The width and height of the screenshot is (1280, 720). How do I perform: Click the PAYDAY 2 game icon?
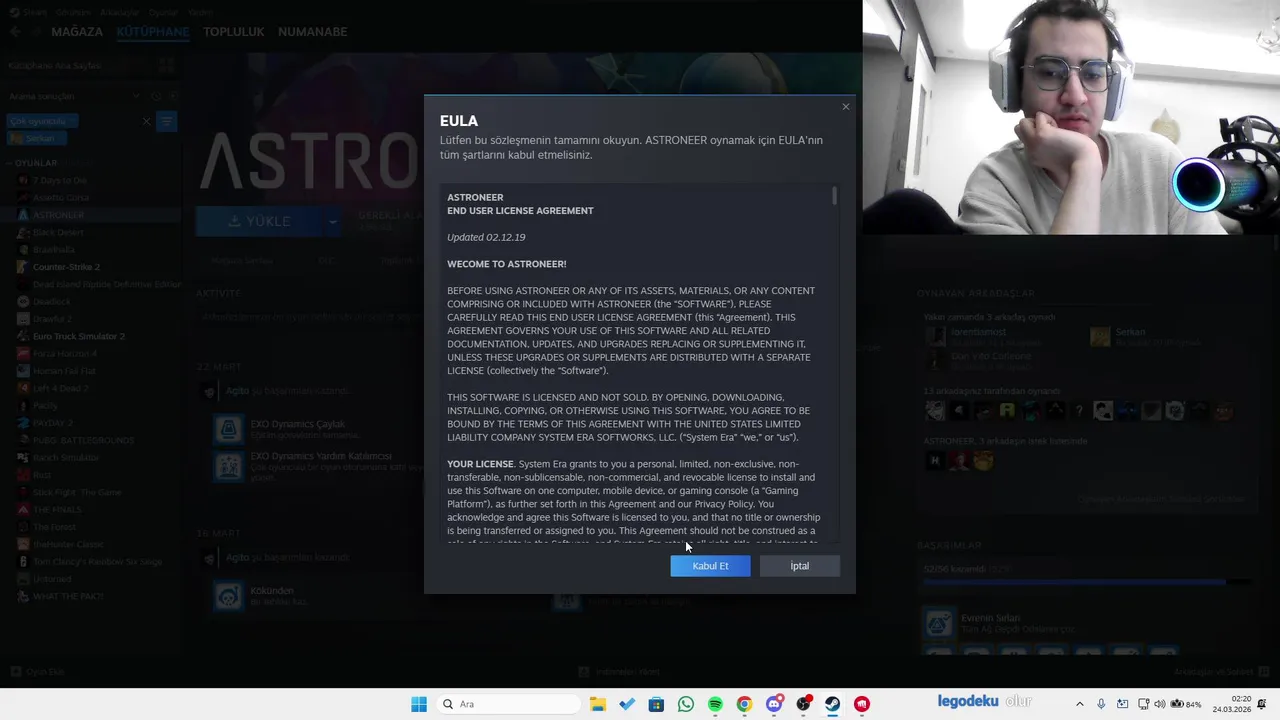pos(23,423)
